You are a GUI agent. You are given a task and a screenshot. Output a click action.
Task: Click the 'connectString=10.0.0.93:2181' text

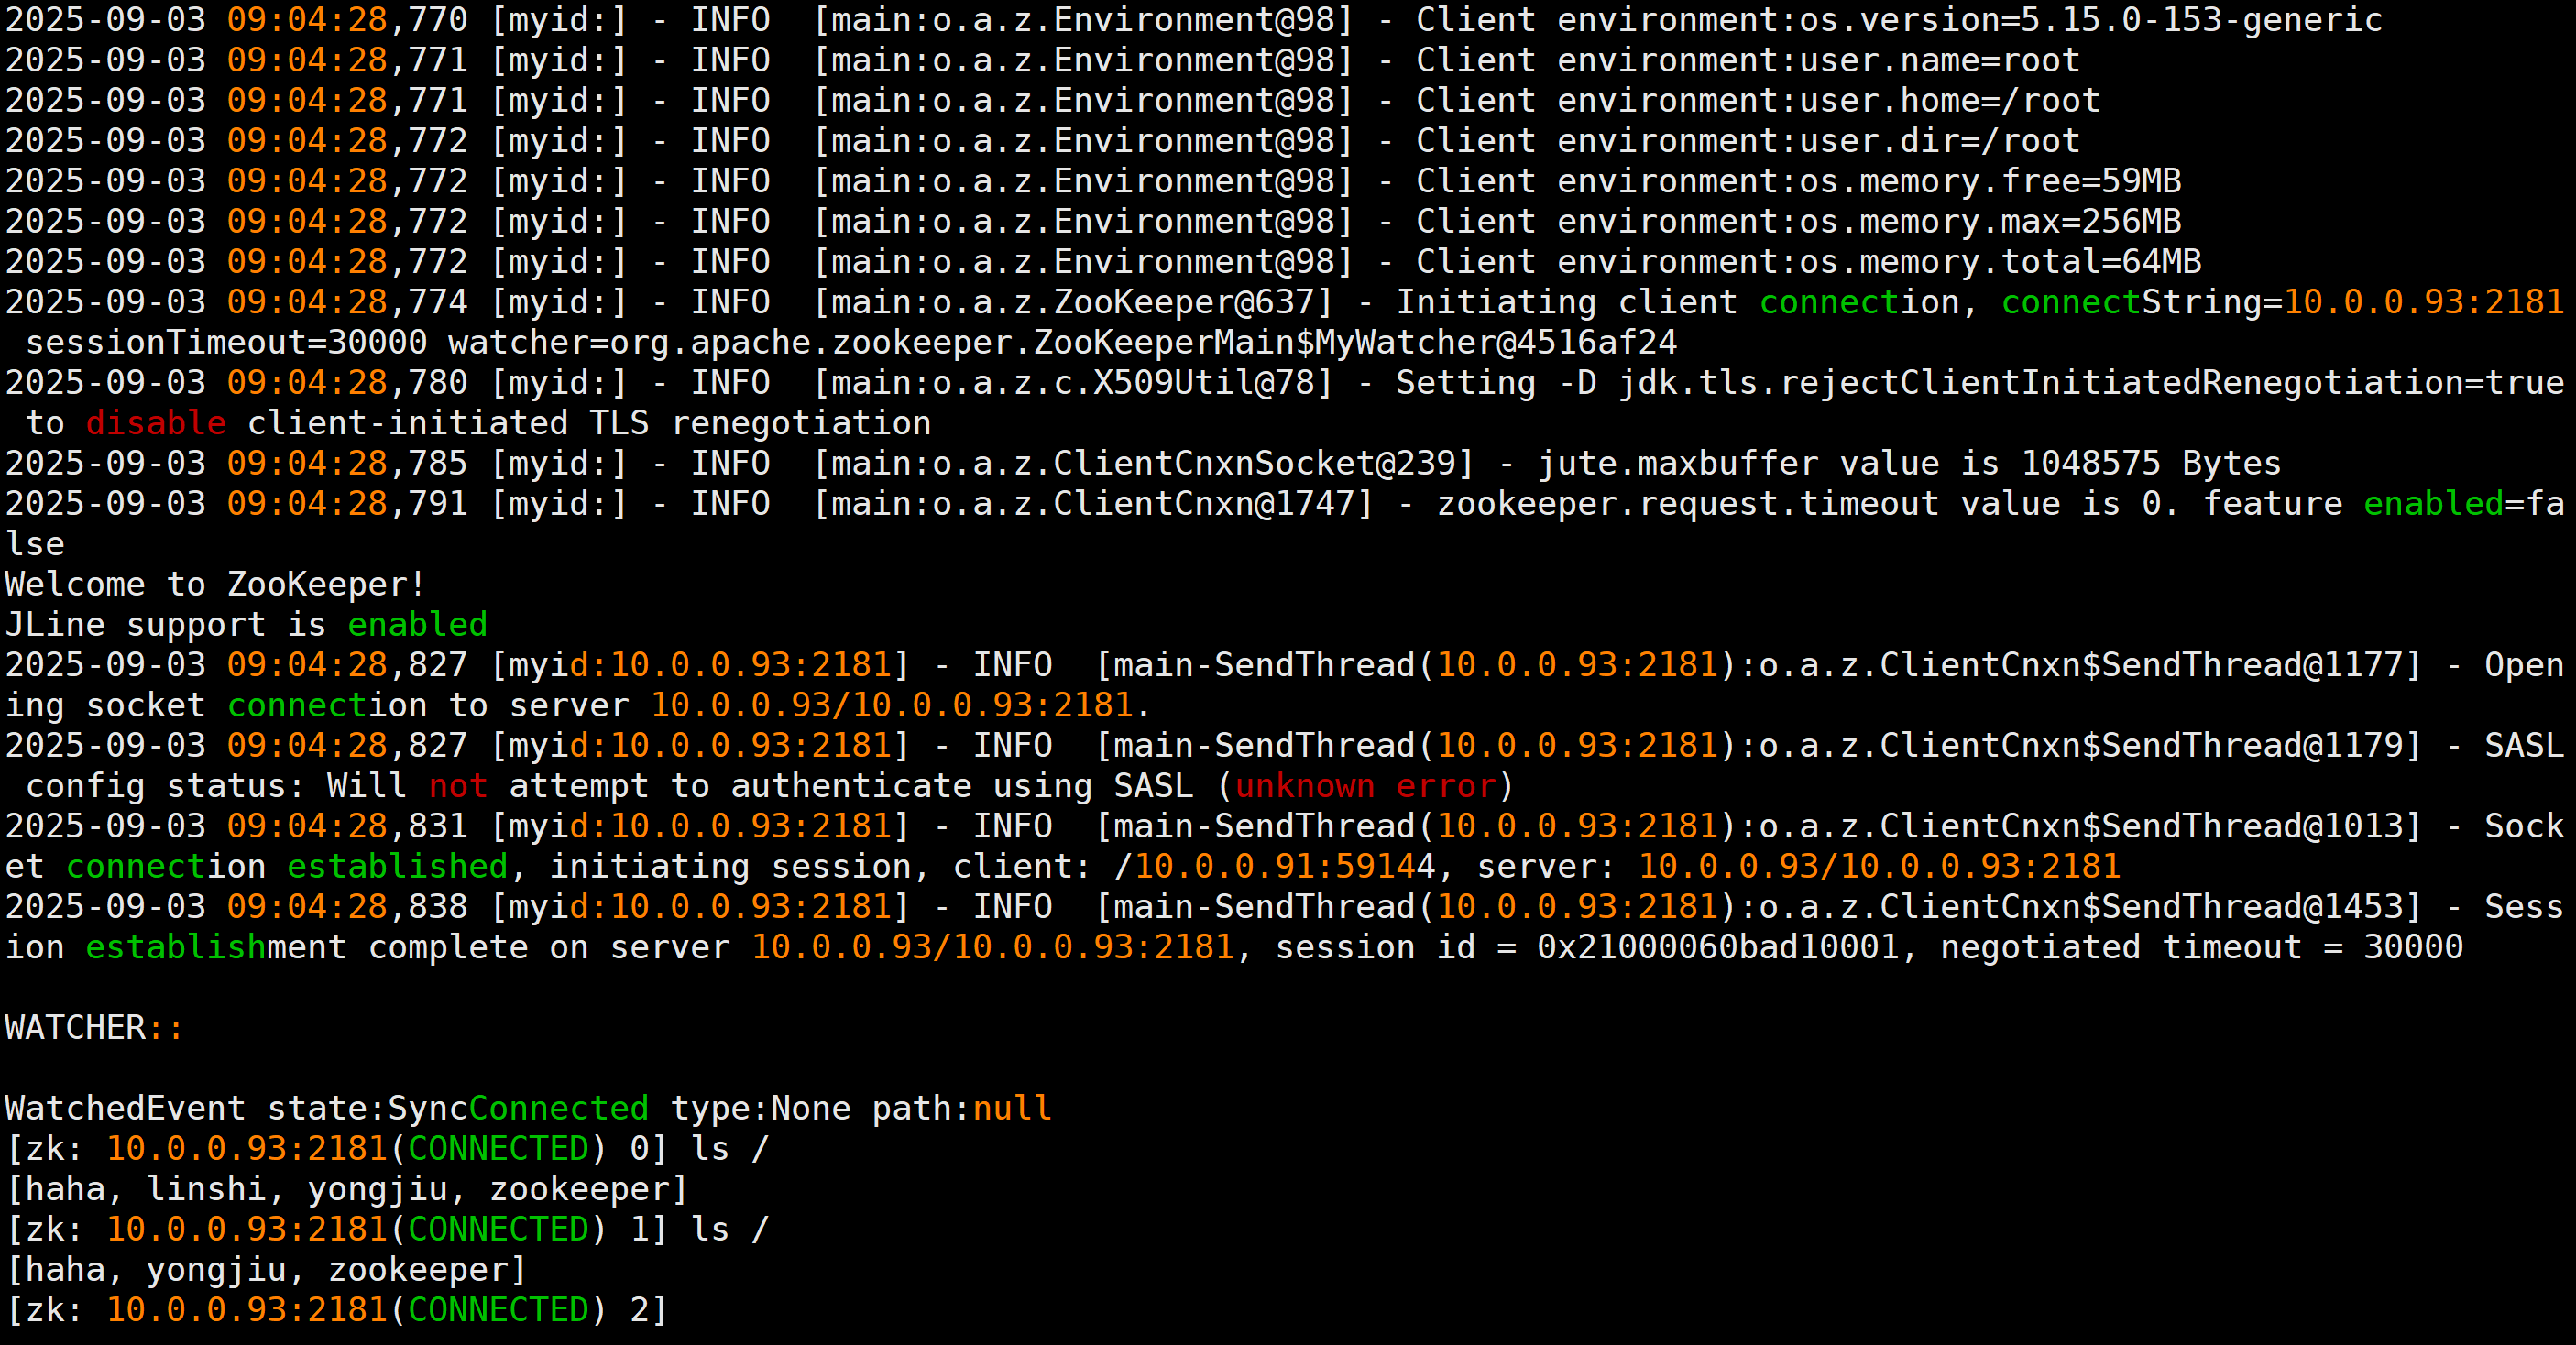click(x=2283, y=302)
